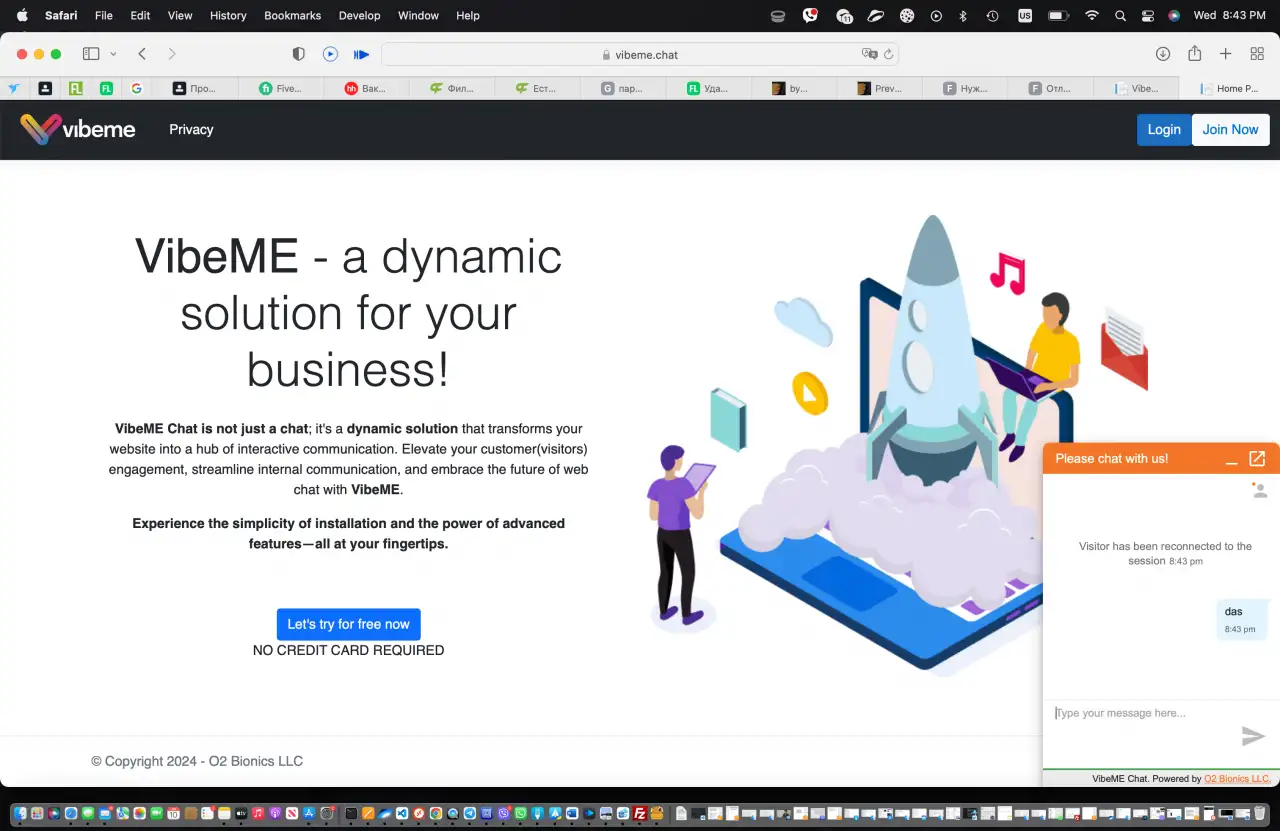Open the Bookmarks menu
This screenshot has width=1280, height=831.
pyautogui.click(x=292, y=16)
